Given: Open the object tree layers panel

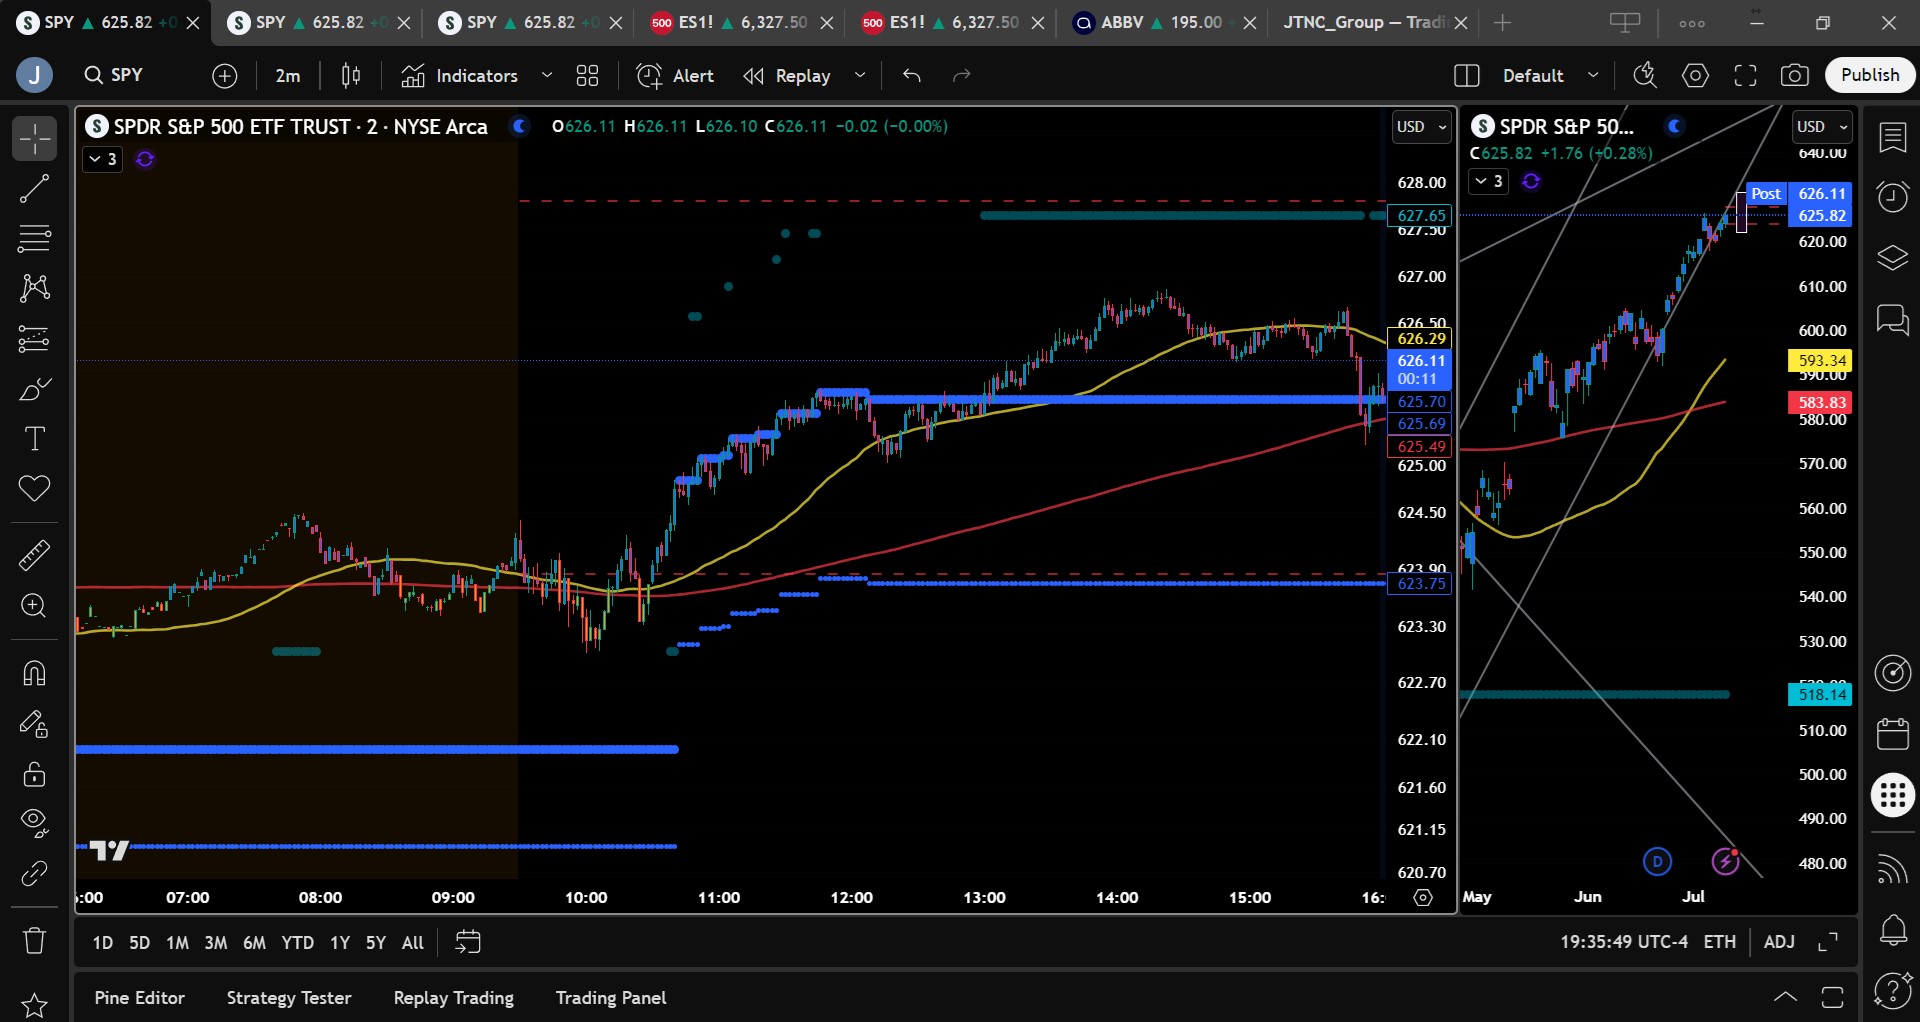Looking at the screenshot, I should click(x=1893, y=258).
